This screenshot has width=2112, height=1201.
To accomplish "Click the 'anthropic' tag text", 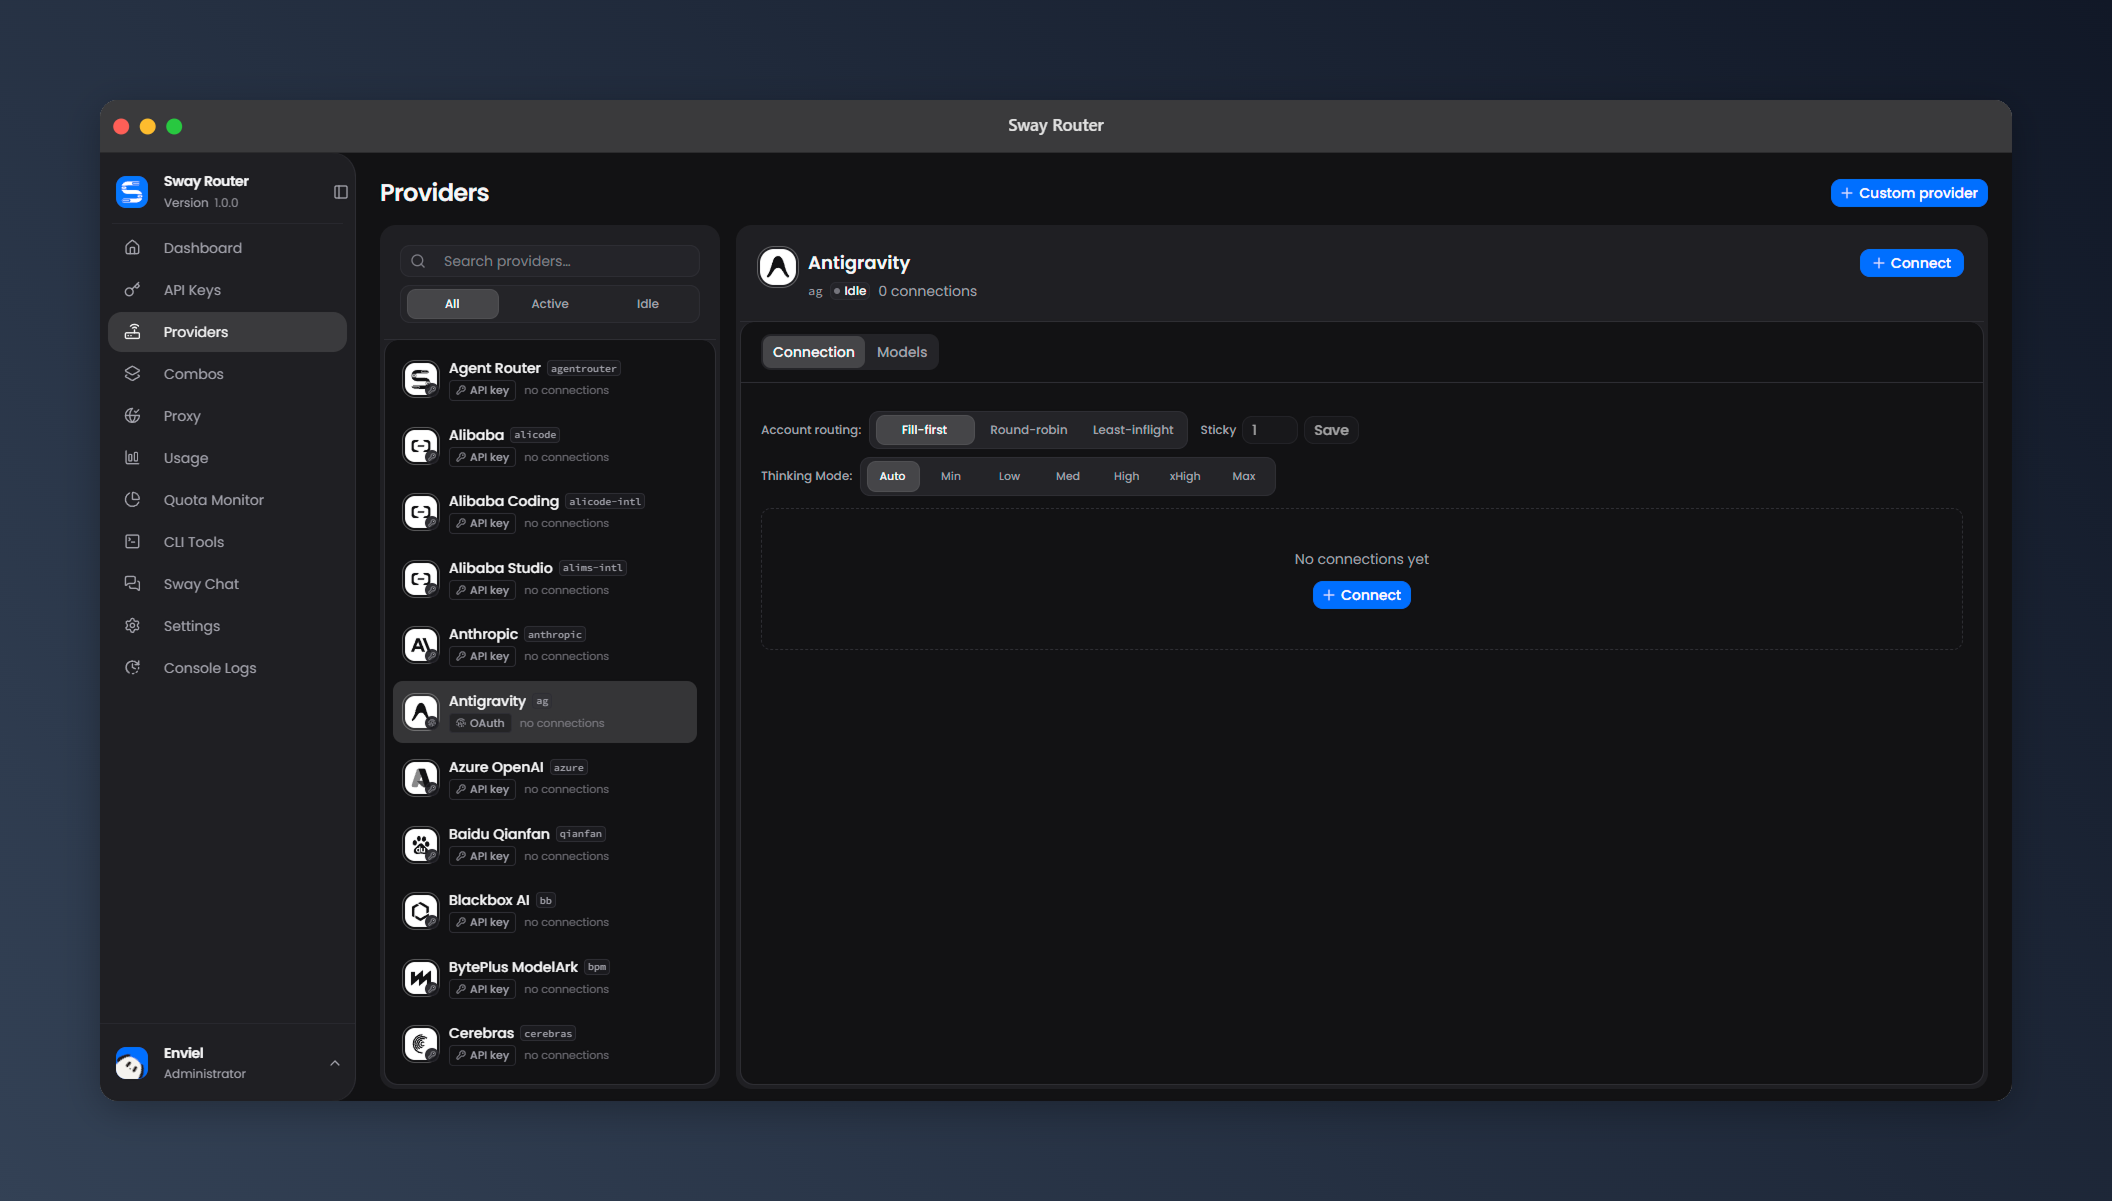I will click(x=555, y=635).
